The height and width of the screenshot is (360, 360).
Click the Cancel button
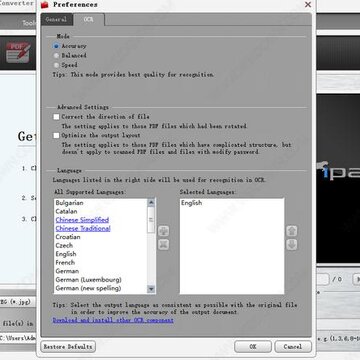pyautogui.click(x=293, y=347)
